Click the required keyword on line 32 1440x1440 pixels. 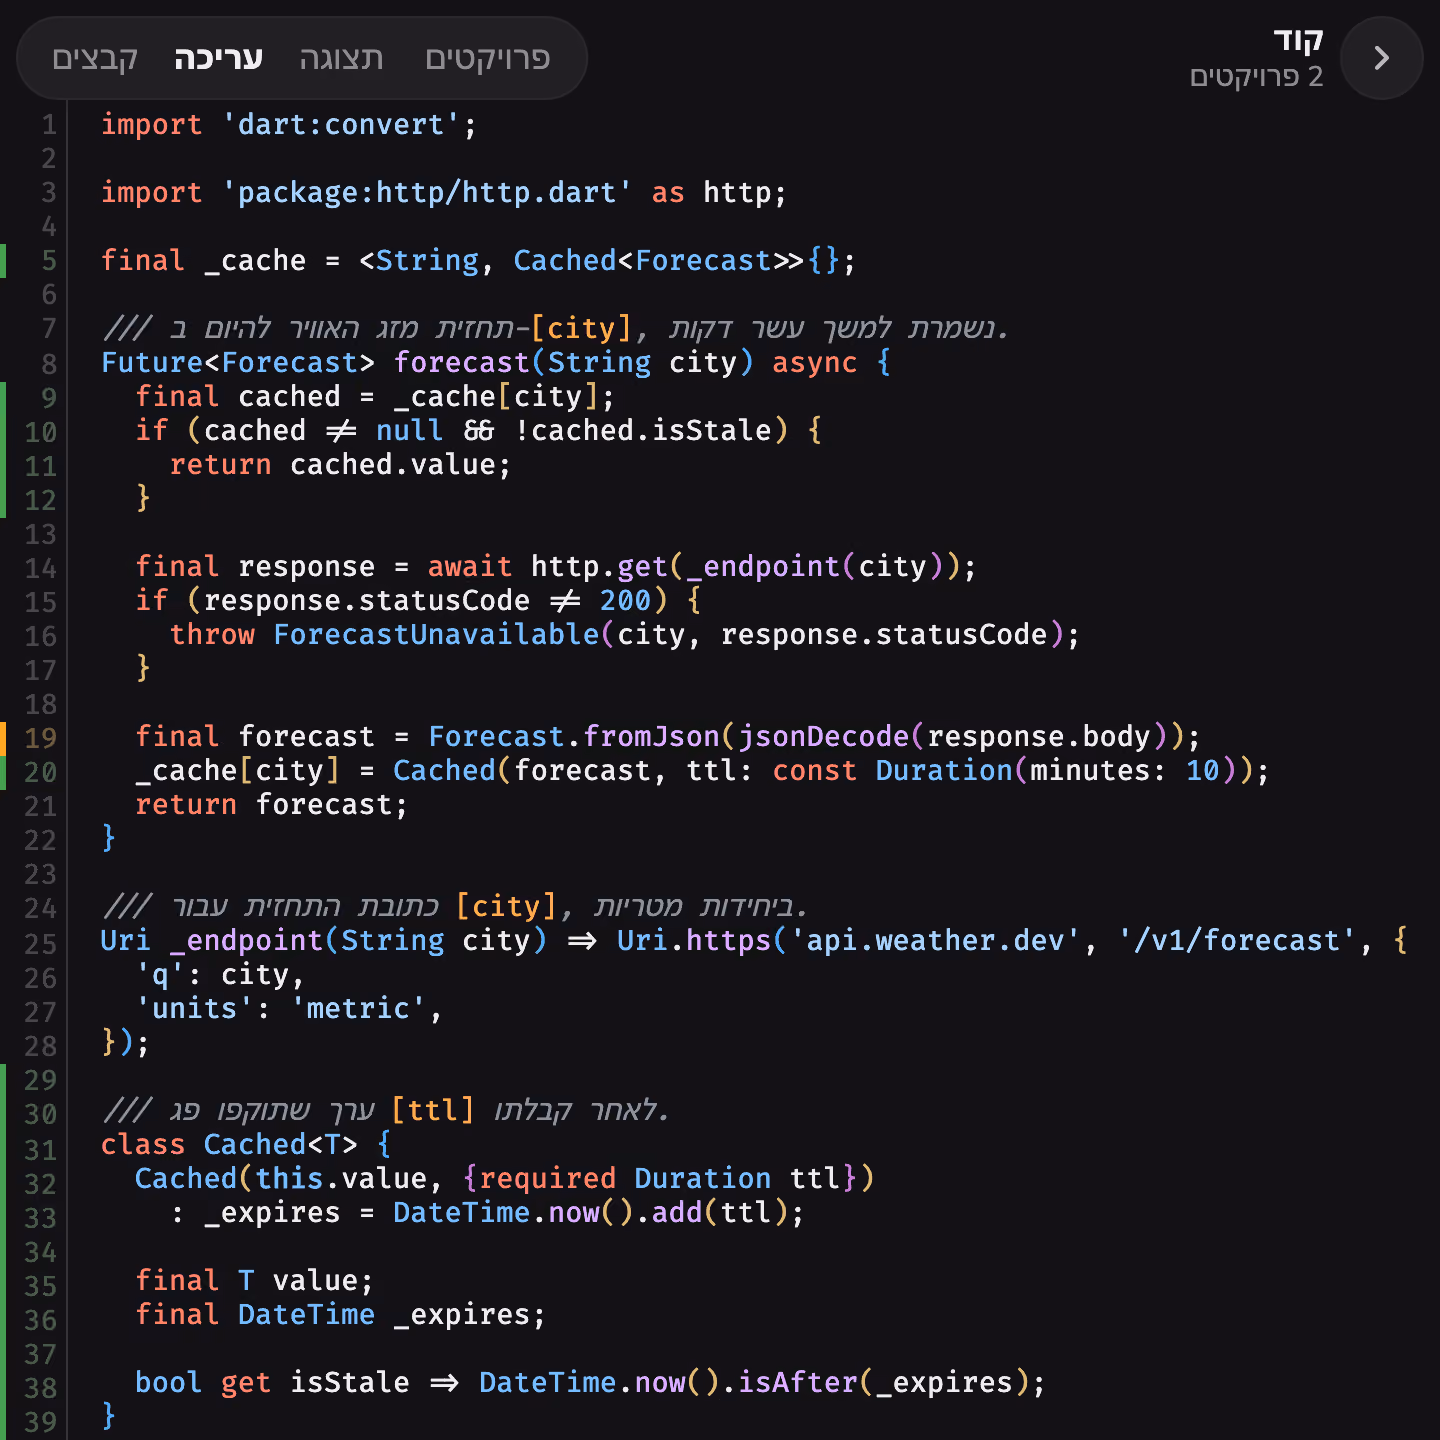point(547,1179)
